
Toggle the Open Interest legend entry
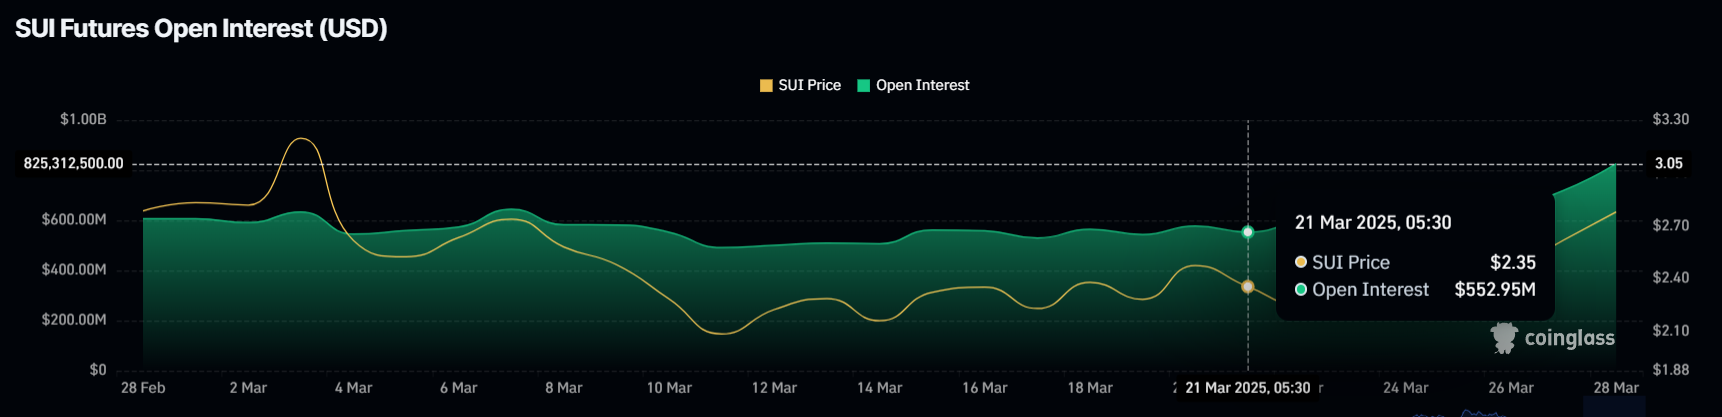[913, 85]
